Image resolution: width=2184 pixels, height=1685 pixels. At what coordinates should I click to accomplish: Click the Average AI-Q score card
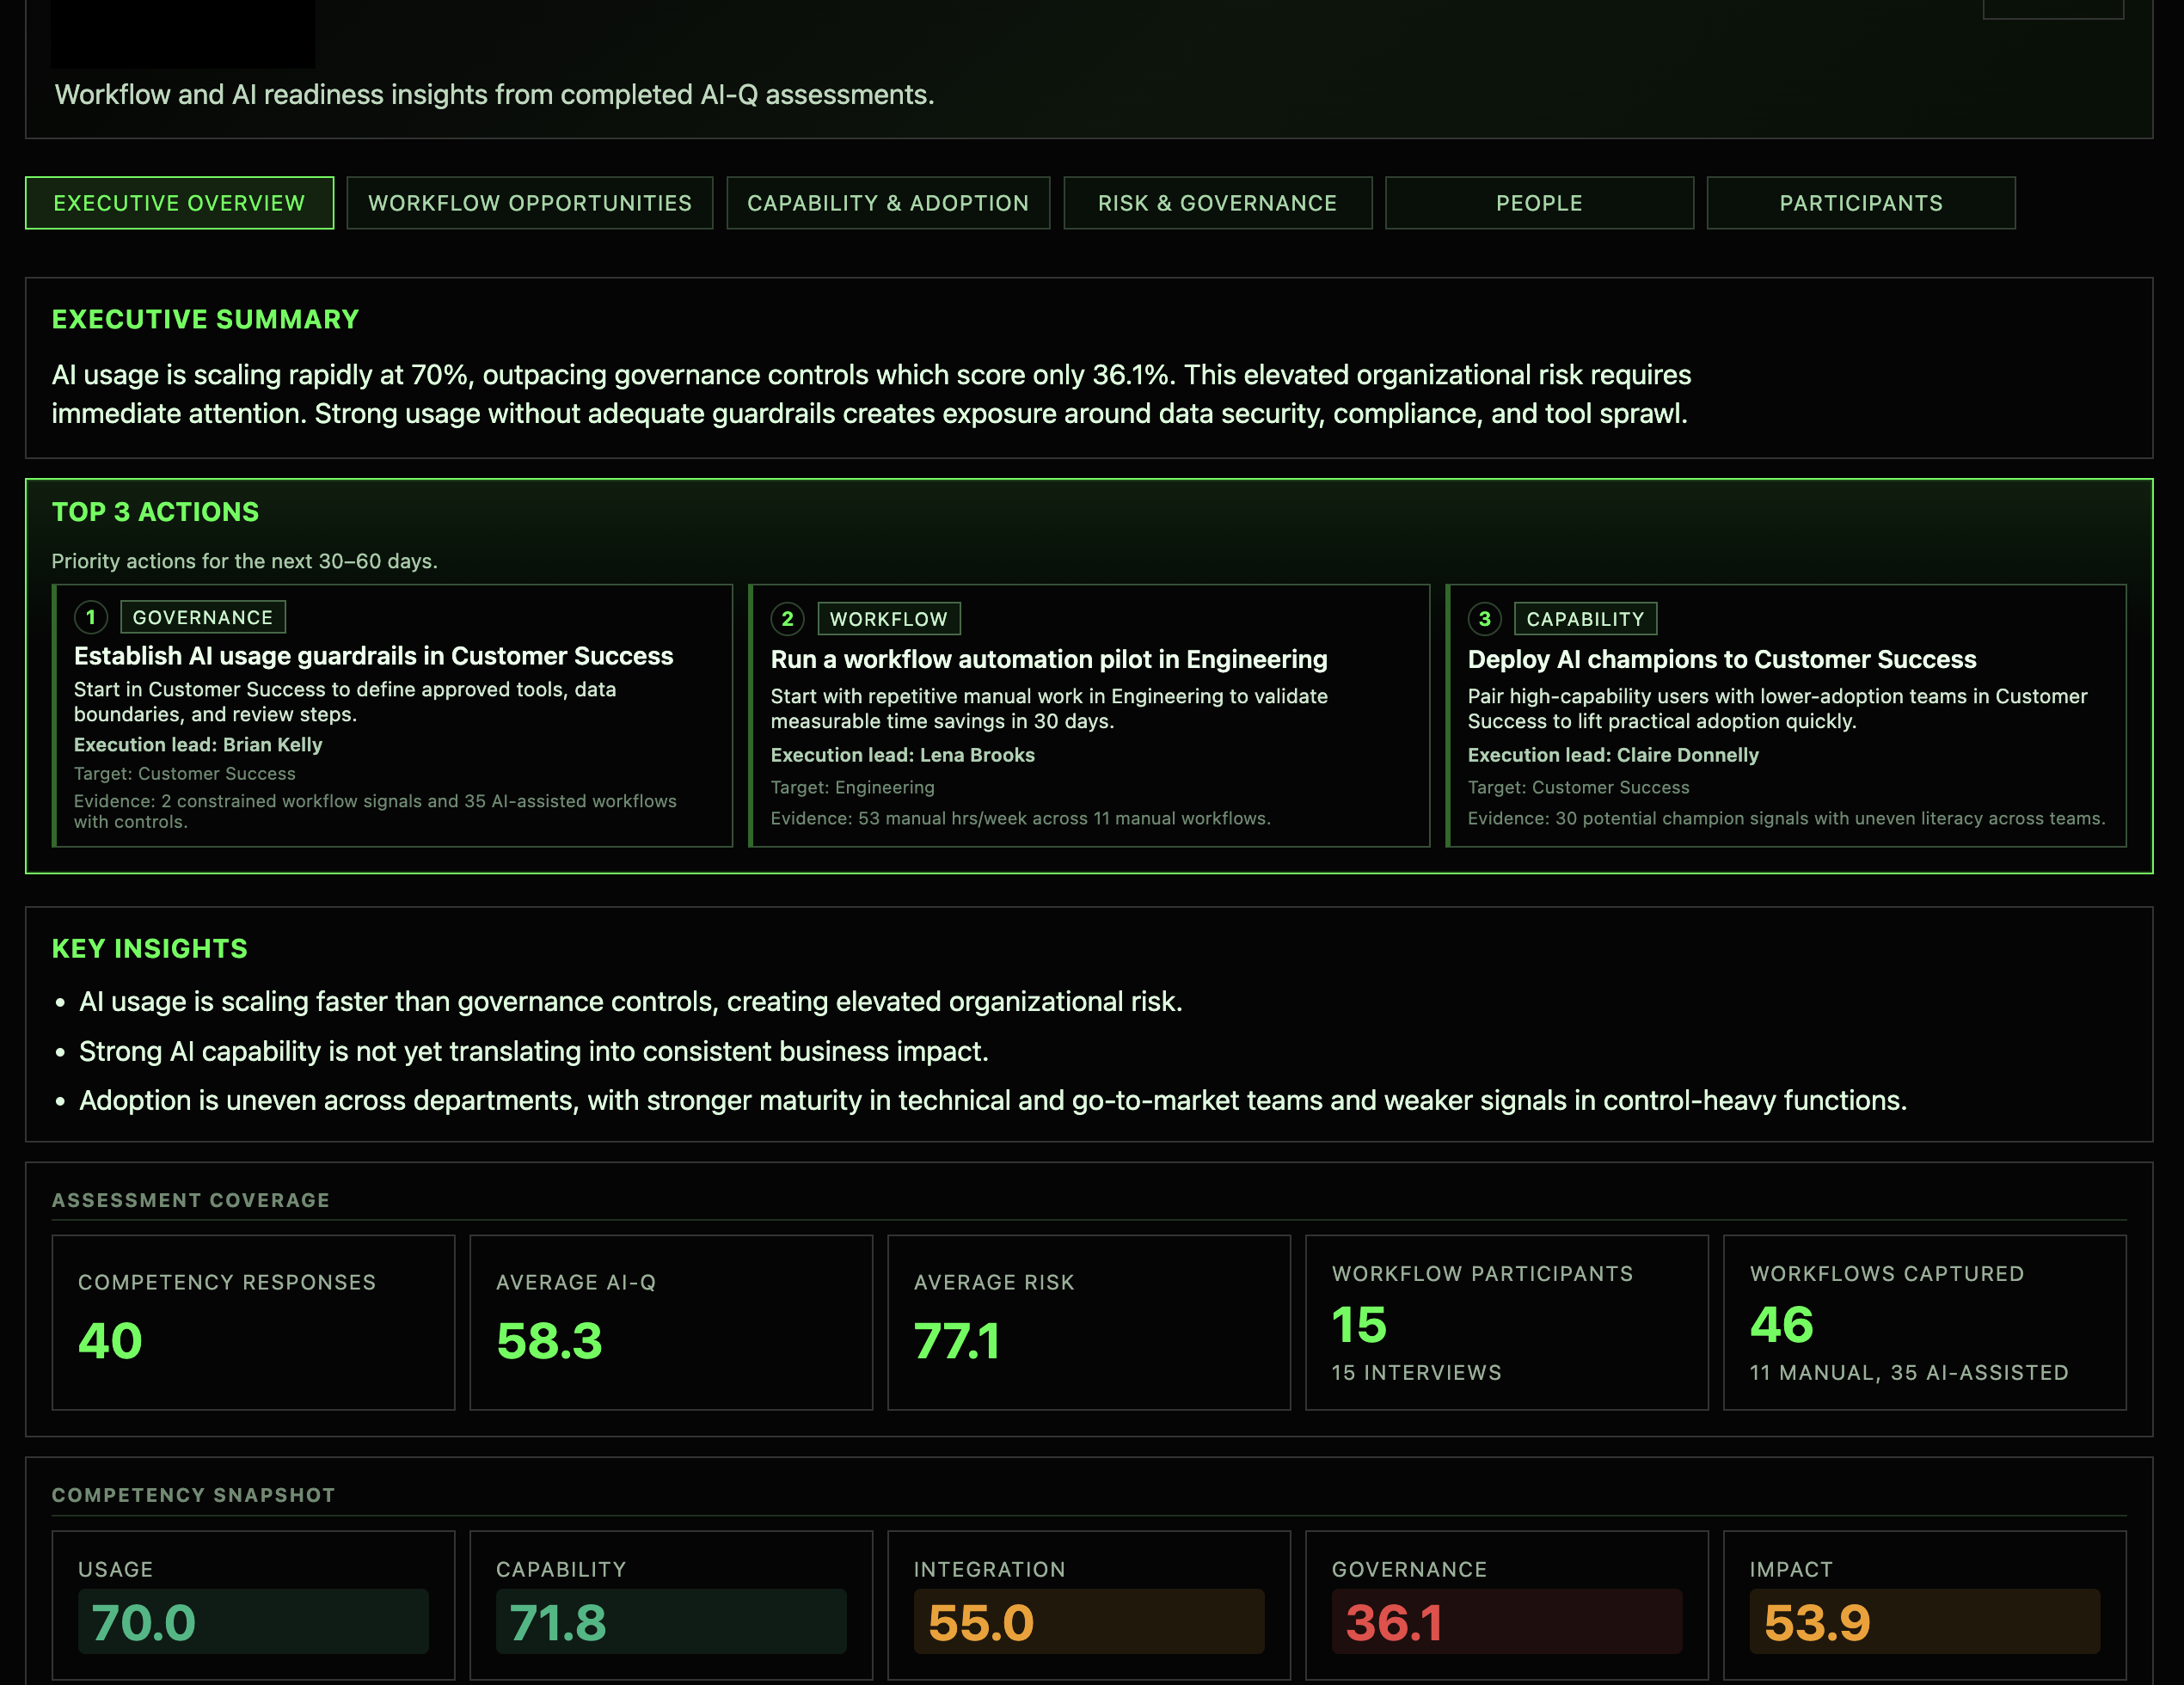(x=671, y=1323)
